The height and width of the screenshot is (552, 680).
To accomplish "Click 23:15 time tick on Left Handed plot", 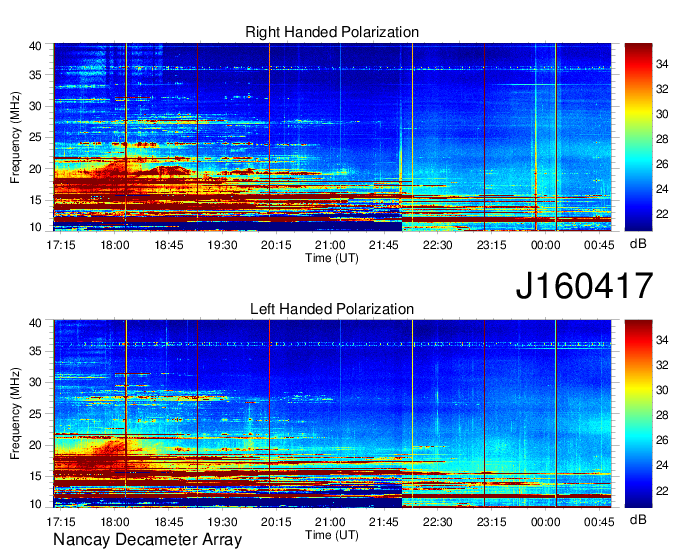I will pyautogui.click(x=491, y=522).
